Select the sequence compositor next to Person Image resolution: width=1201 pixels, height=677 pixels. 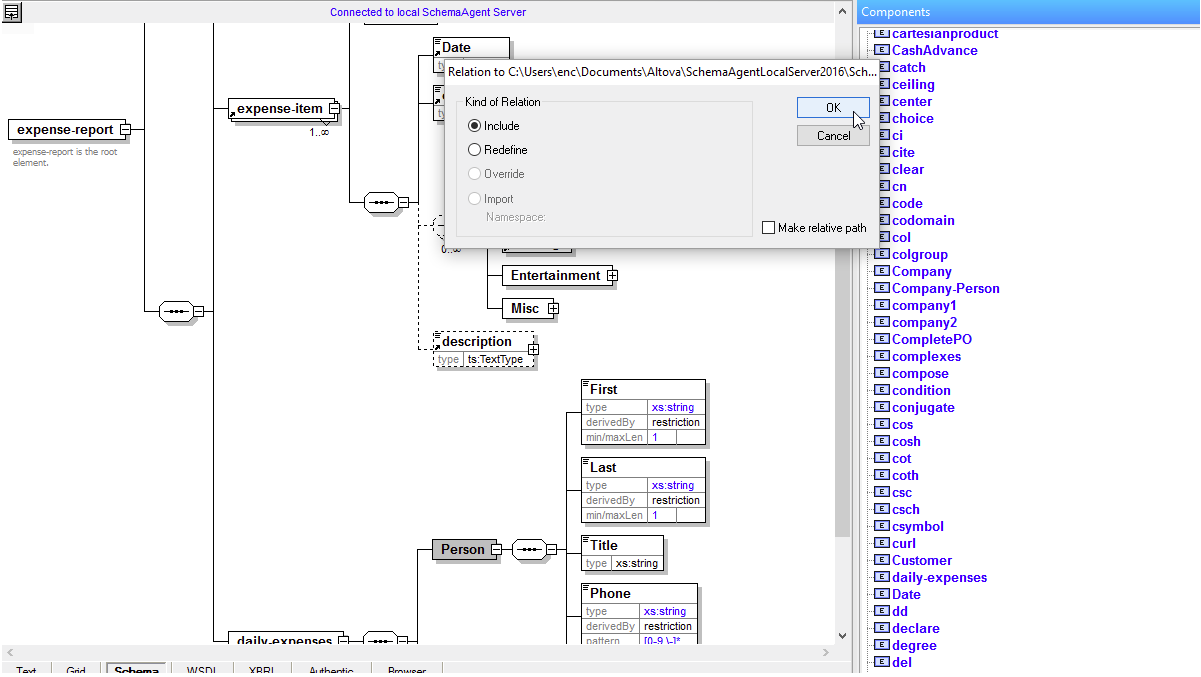click(x=528, y=549)
